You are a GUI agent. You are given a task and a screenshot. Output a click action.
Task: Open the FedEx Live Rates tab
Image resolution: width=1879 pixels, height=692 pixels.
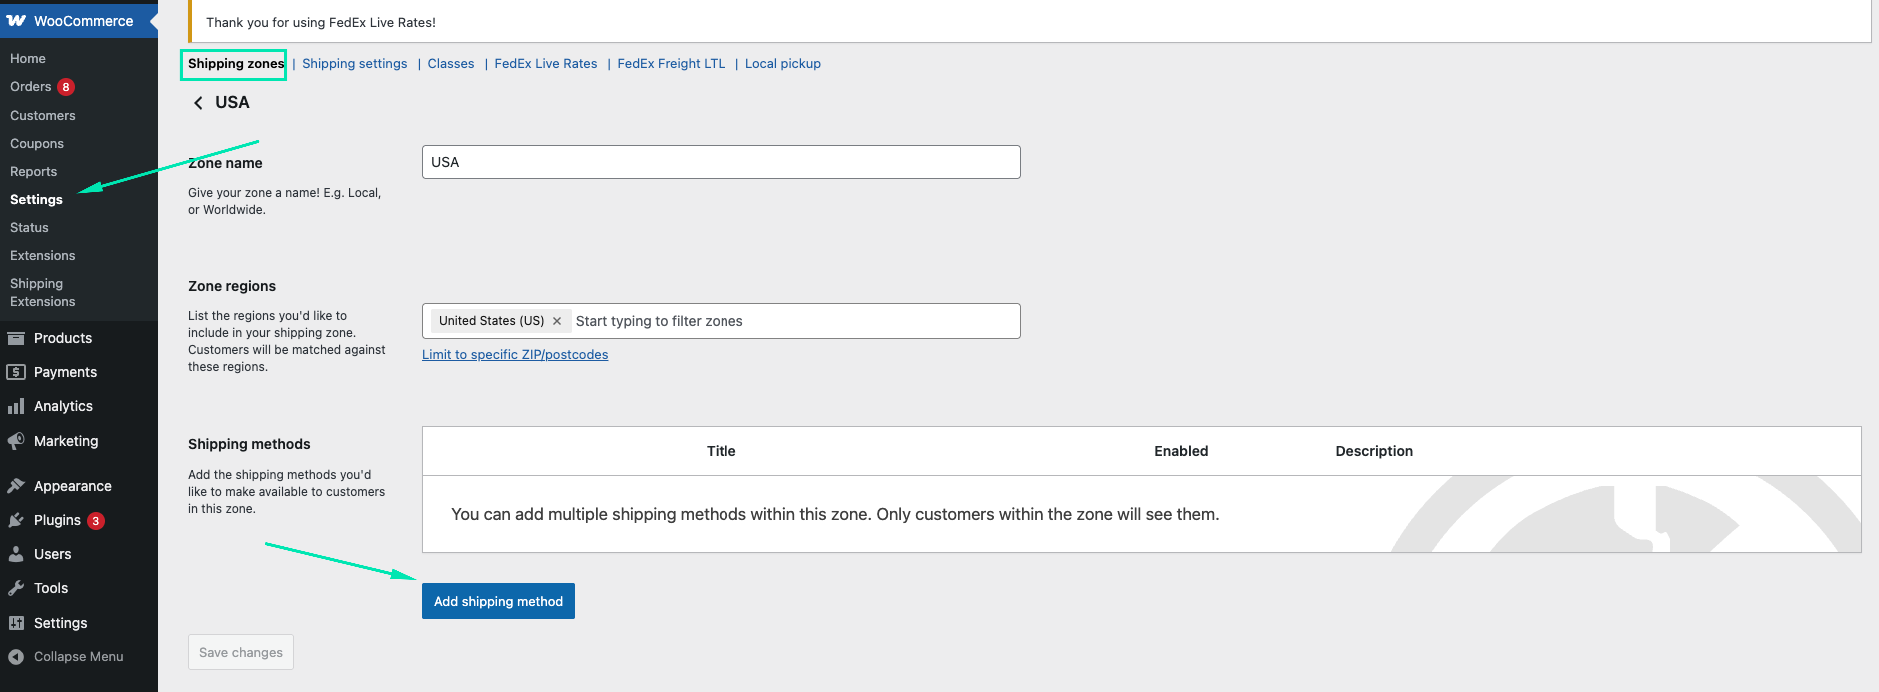coord(545,64)
